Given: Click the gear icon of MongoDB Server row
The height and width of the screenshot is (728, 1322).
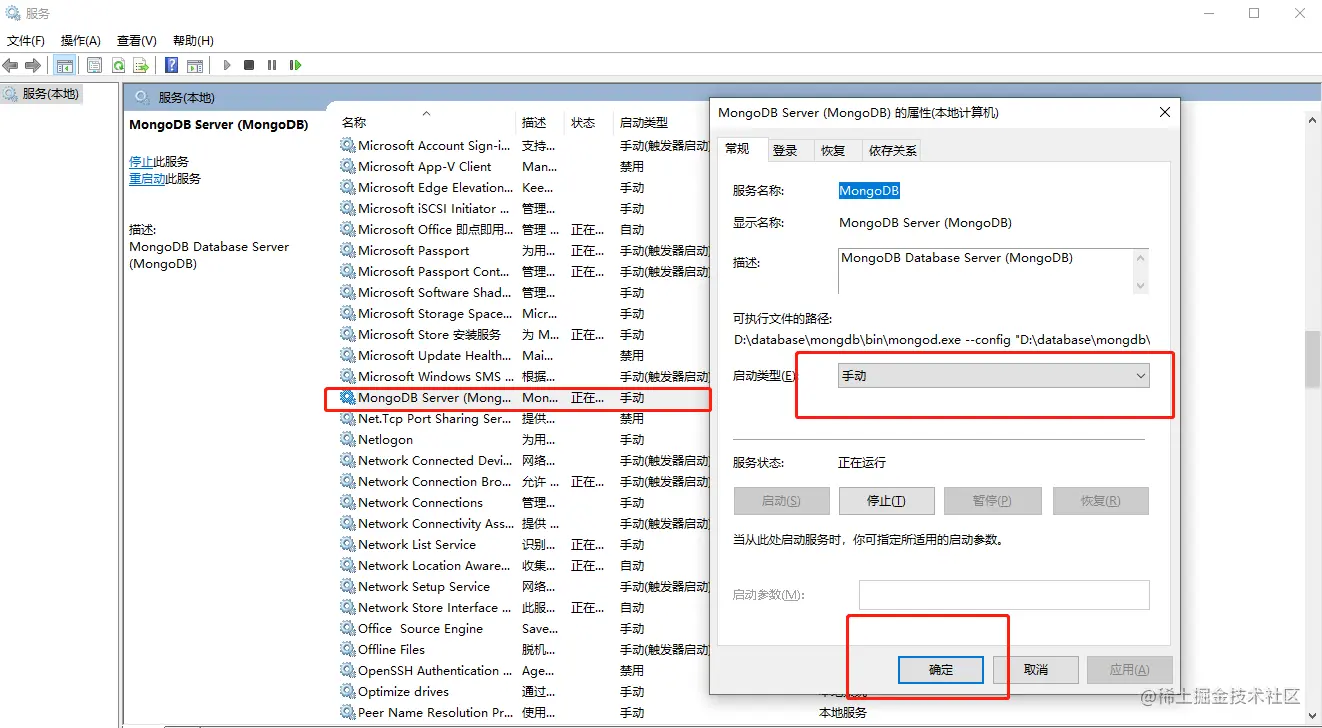Looking at the screenshot, I should point(348,397).
